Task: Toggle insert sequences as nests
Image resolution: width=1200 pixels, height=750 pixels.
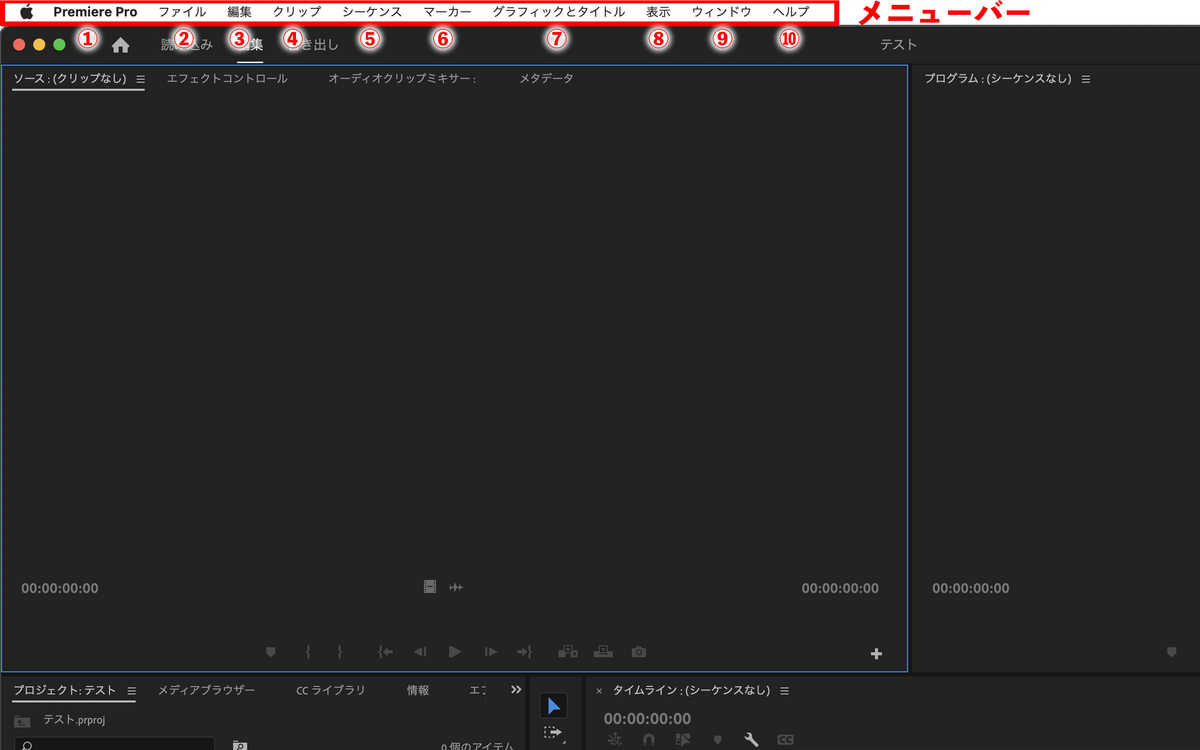Action: coord(614,740)
